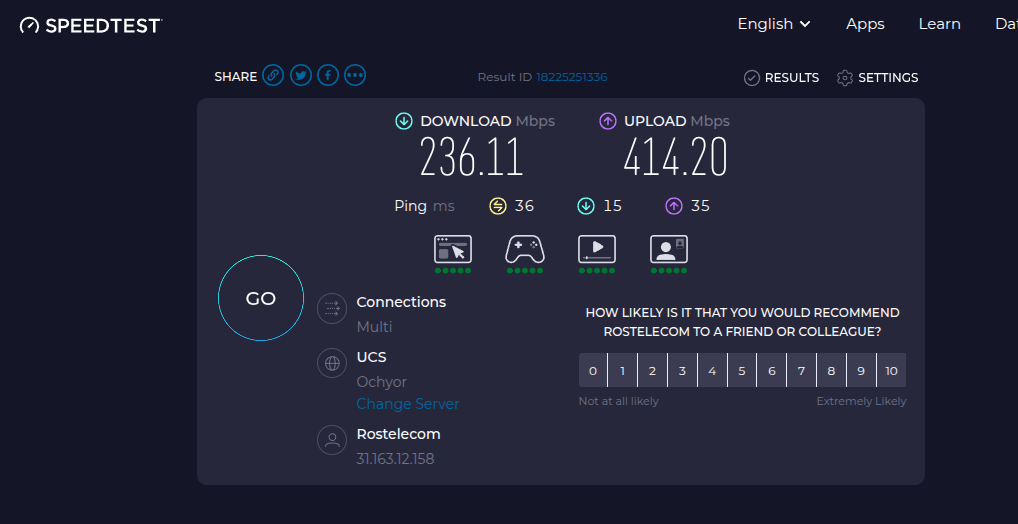Click the idle ping value 36
Screen dimensions: 1018x524
(x=524, y=206)
